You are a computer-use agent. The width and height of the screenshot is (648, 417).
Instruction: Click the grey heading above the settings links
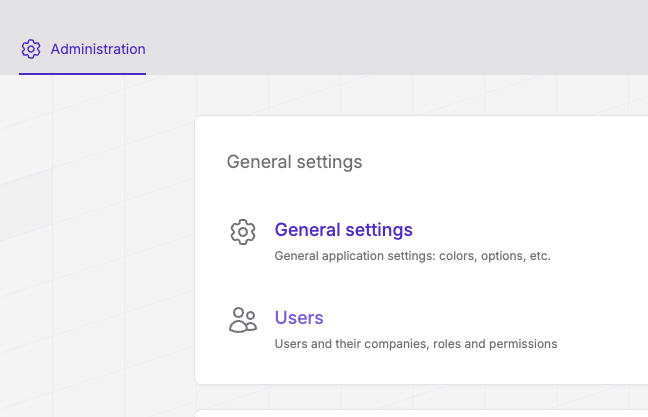pyautogui.click(x=294, y=162)
